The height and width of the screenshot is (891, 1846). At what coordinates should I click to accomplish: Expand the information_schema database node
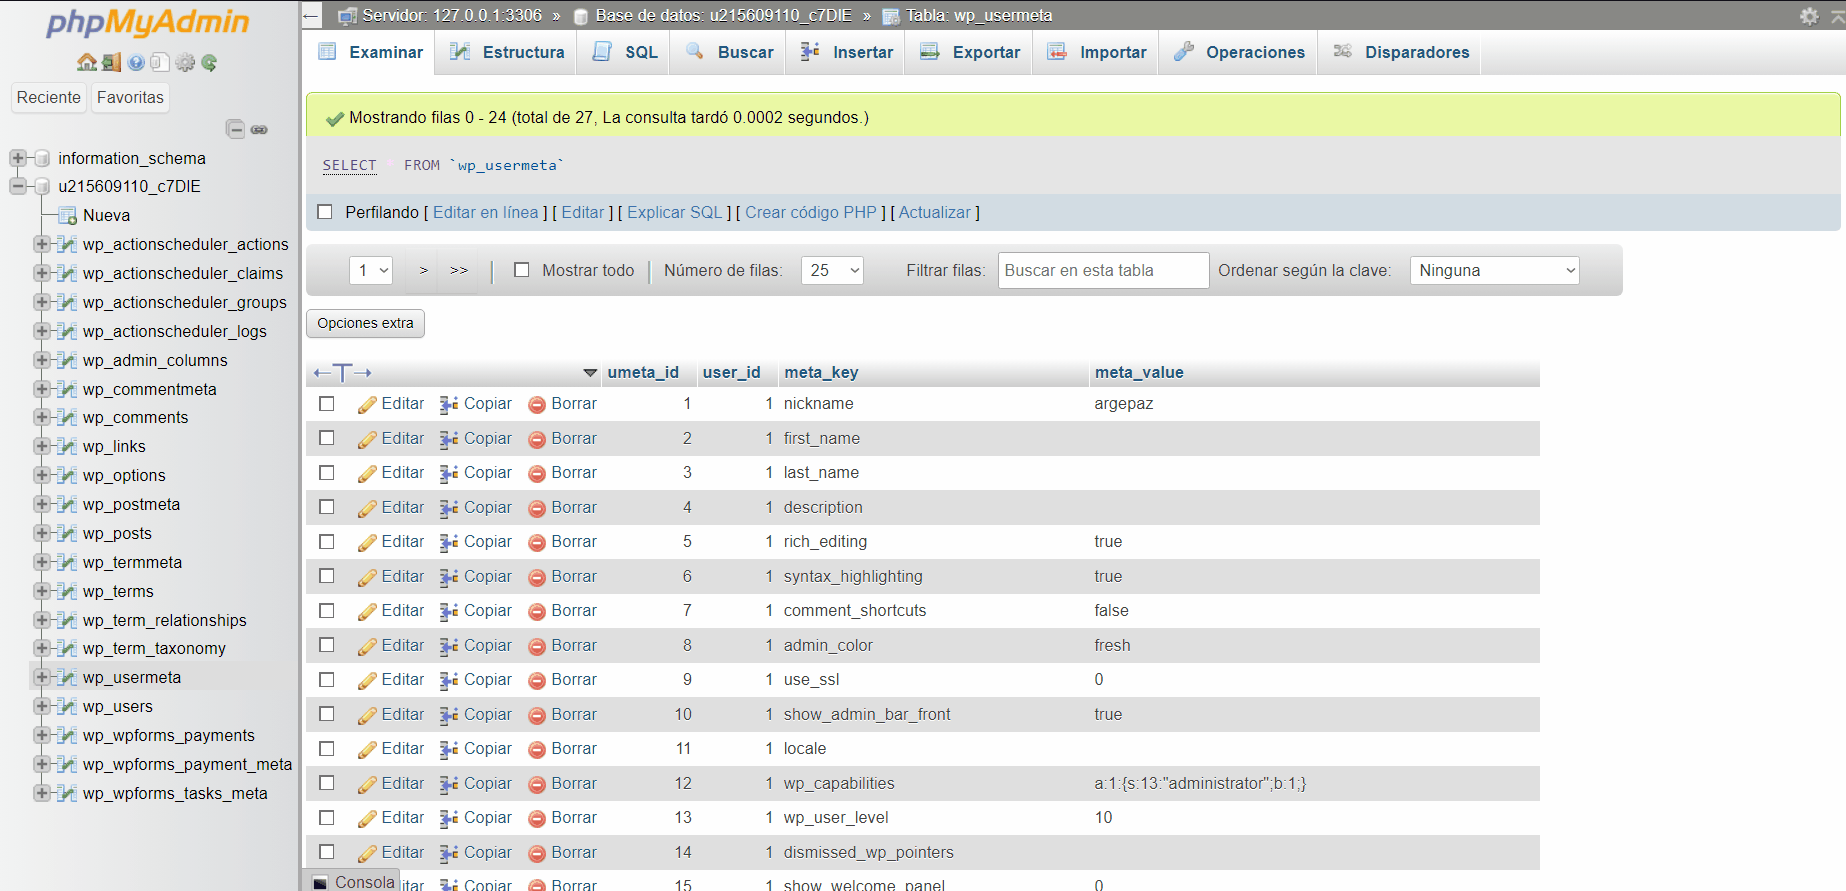pyautogui.click(x=17, y=158)
